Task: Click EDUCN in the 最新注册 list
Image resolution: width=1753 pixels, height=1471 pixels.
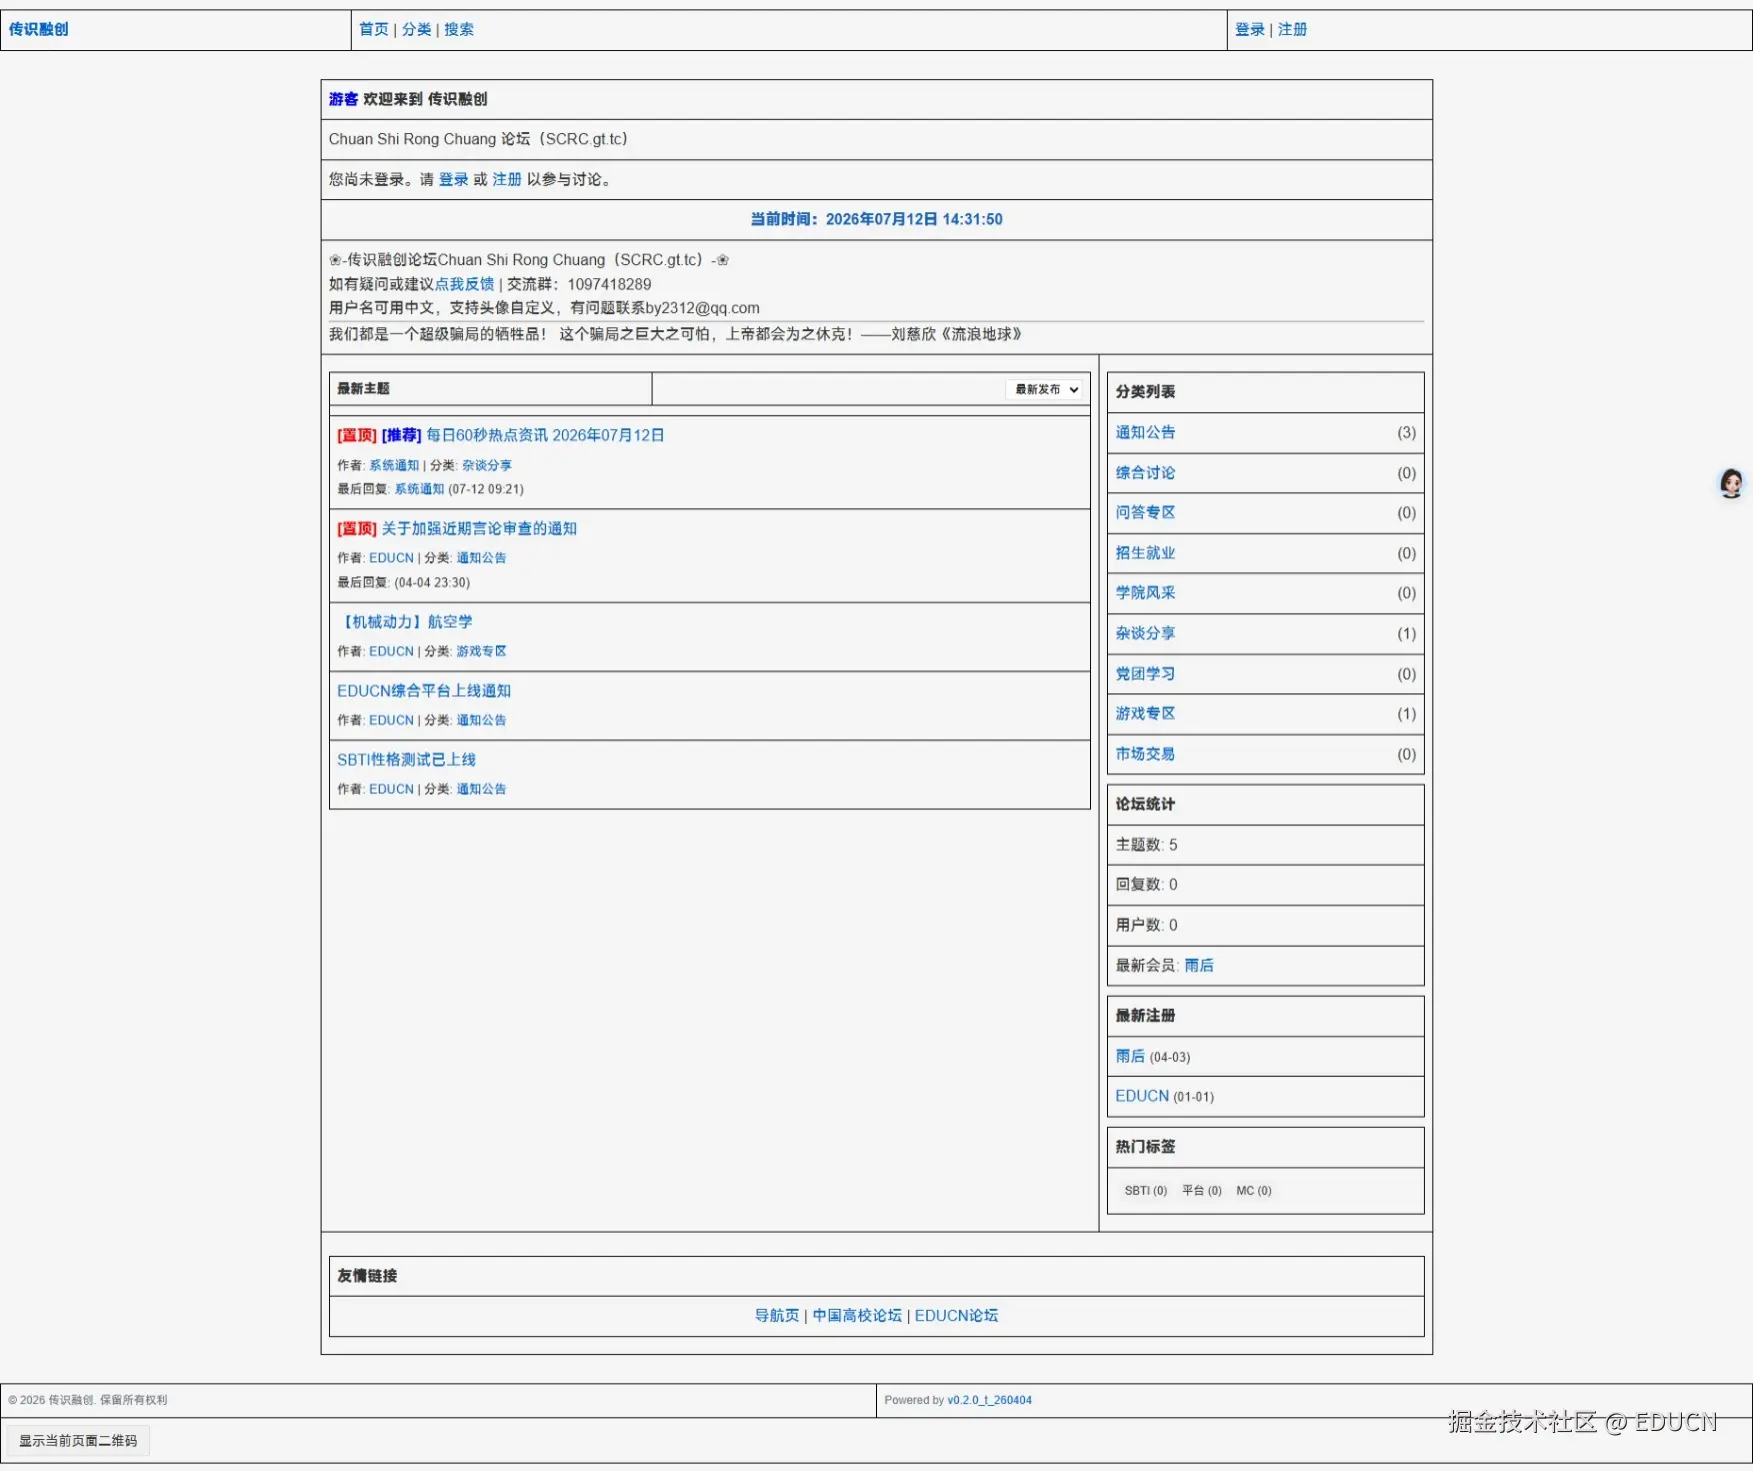Action: pos(1142,1097)
